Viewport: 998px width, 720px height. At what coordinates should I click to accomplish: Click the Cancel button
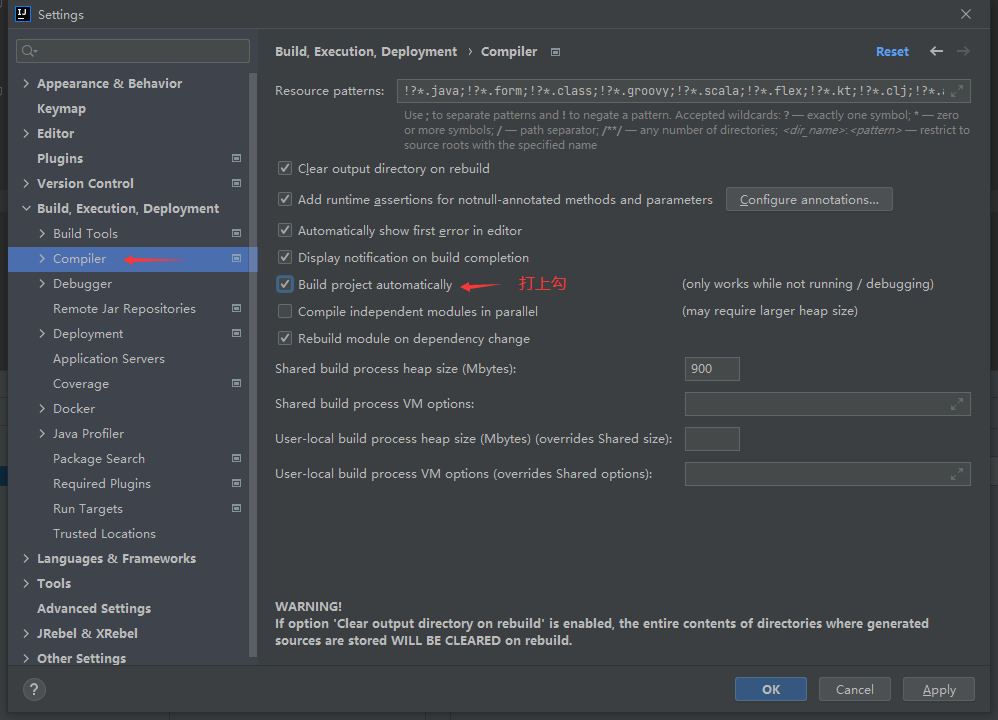[854, 689]
